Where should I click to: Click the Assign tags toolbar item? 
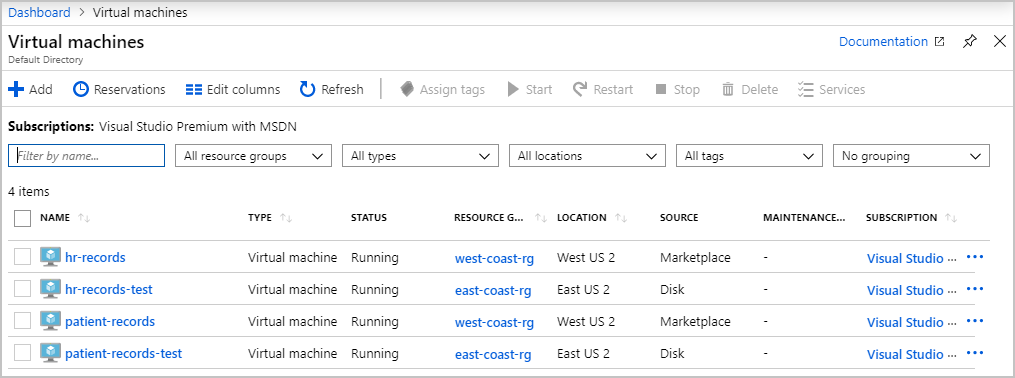(x=442, y=89)
